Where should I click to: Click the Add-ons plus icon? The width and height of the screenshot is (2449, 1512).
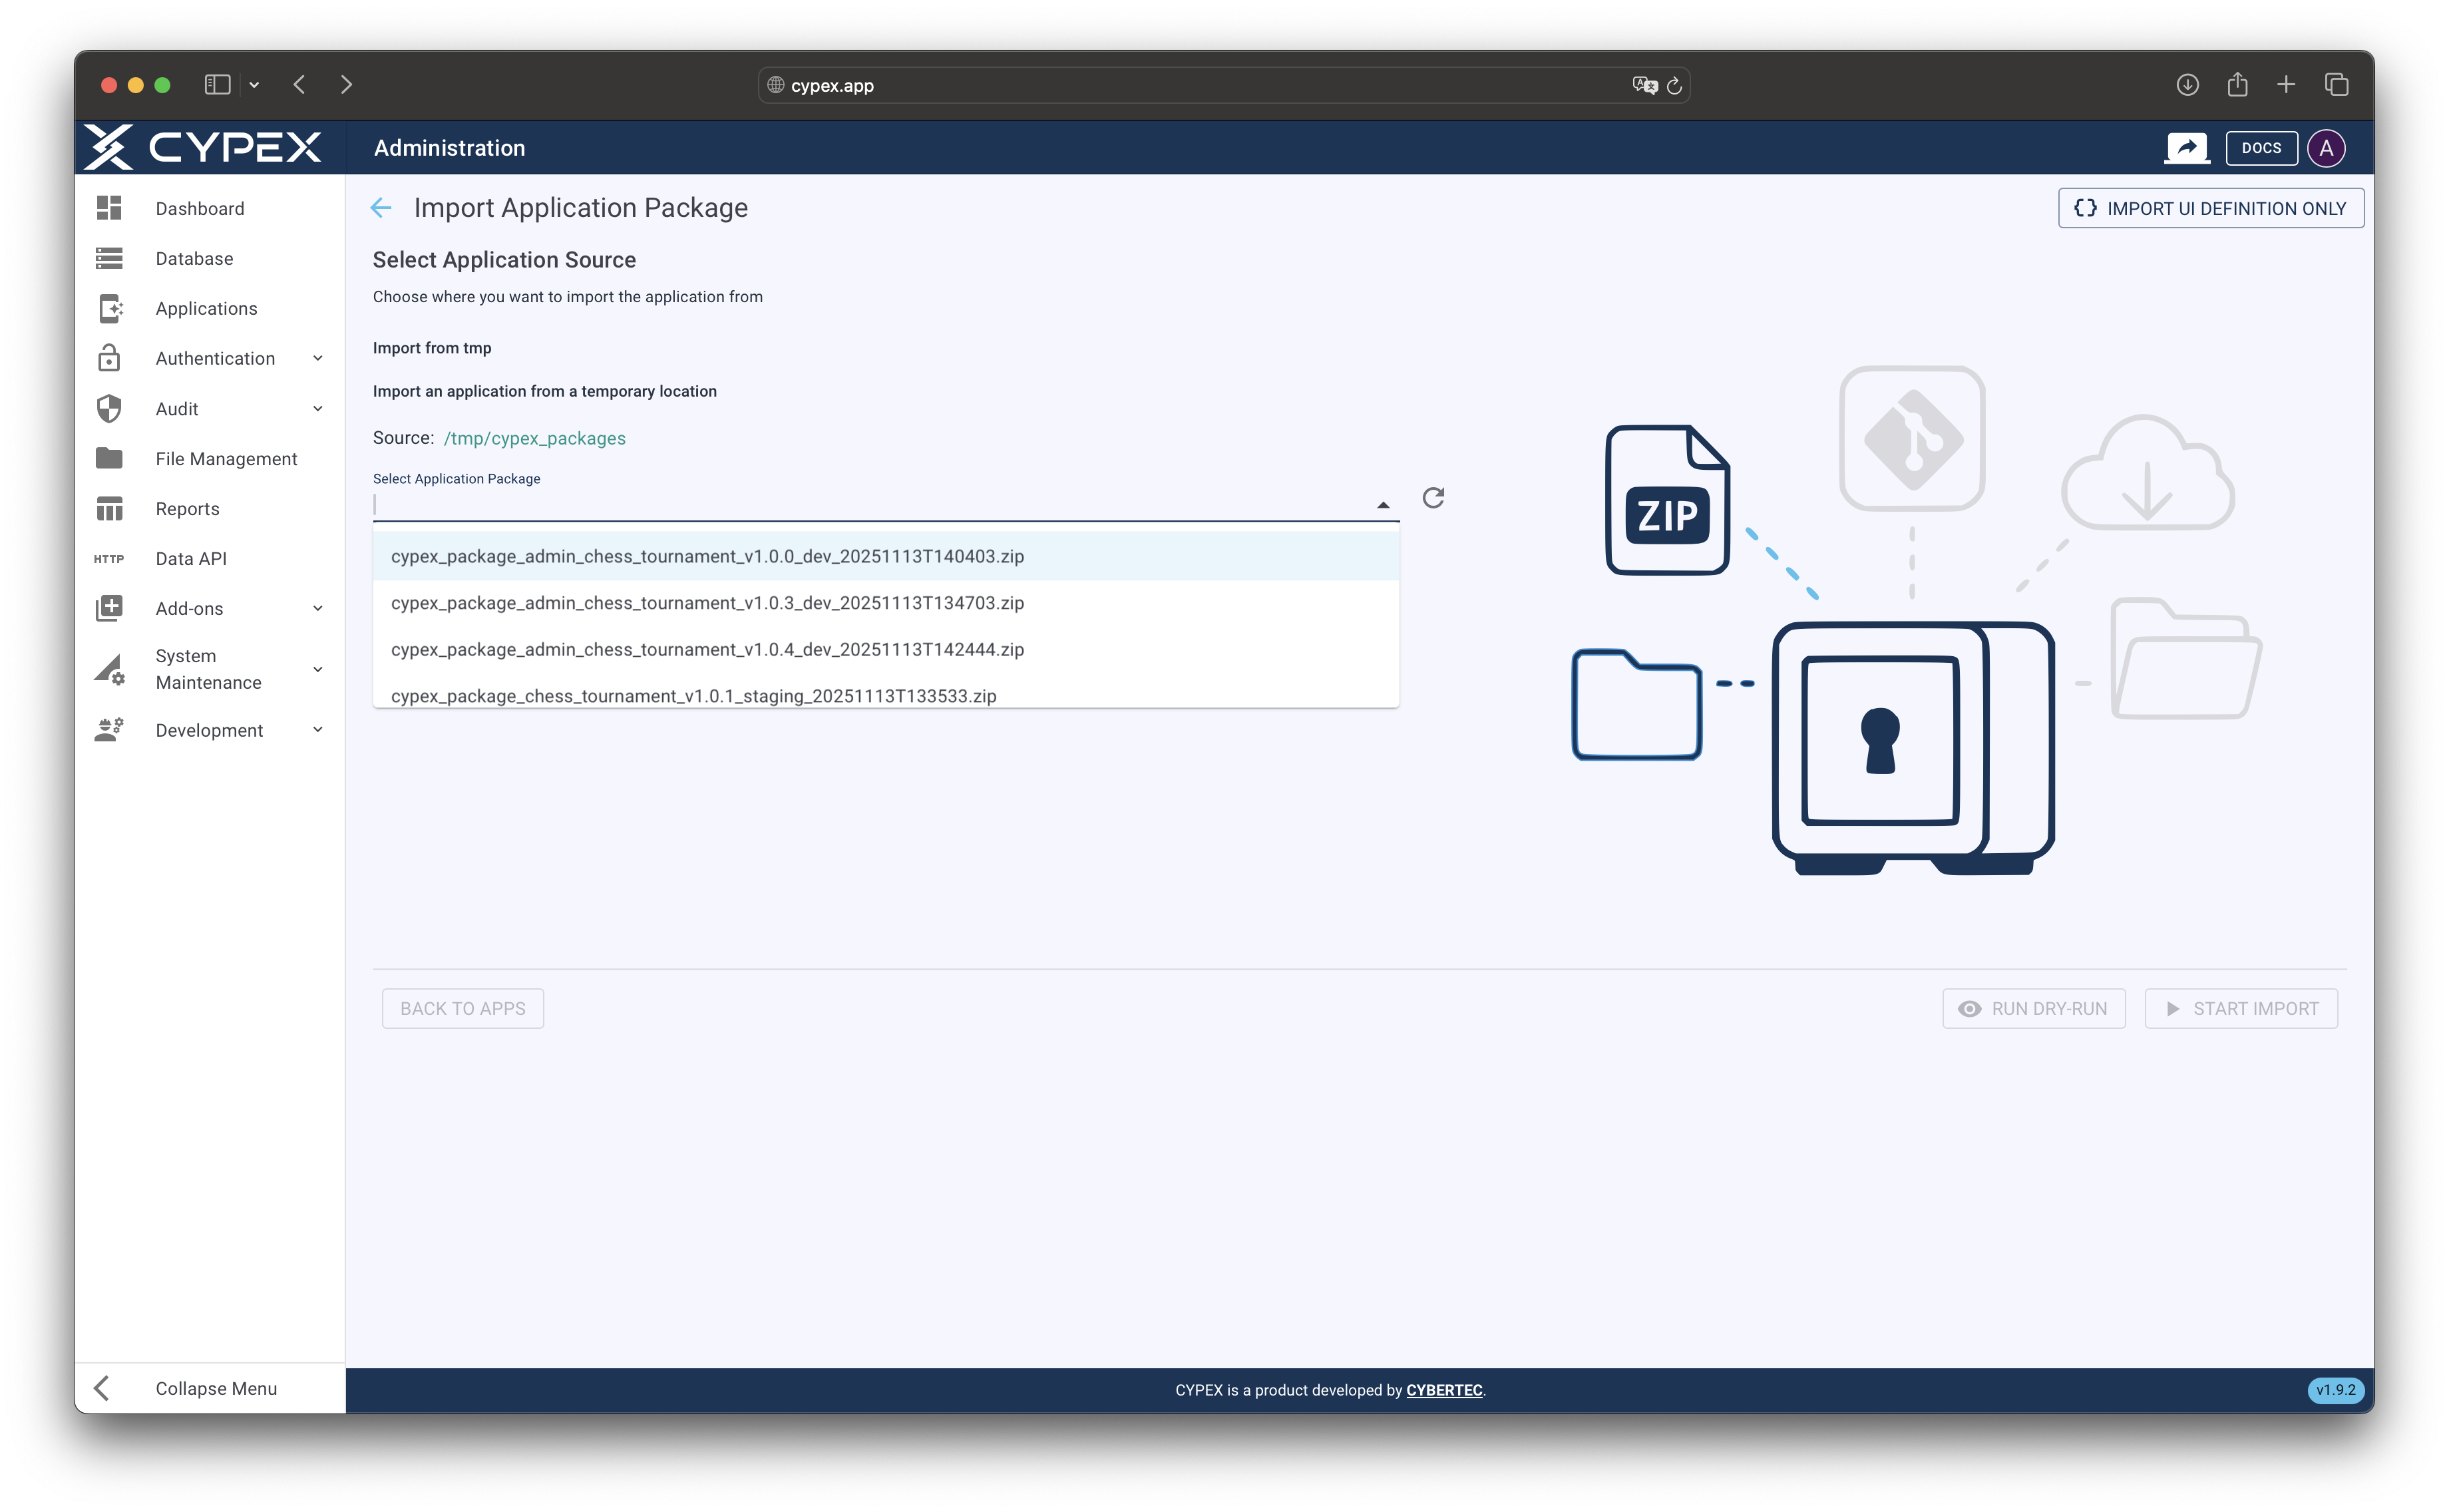[109, 608]
